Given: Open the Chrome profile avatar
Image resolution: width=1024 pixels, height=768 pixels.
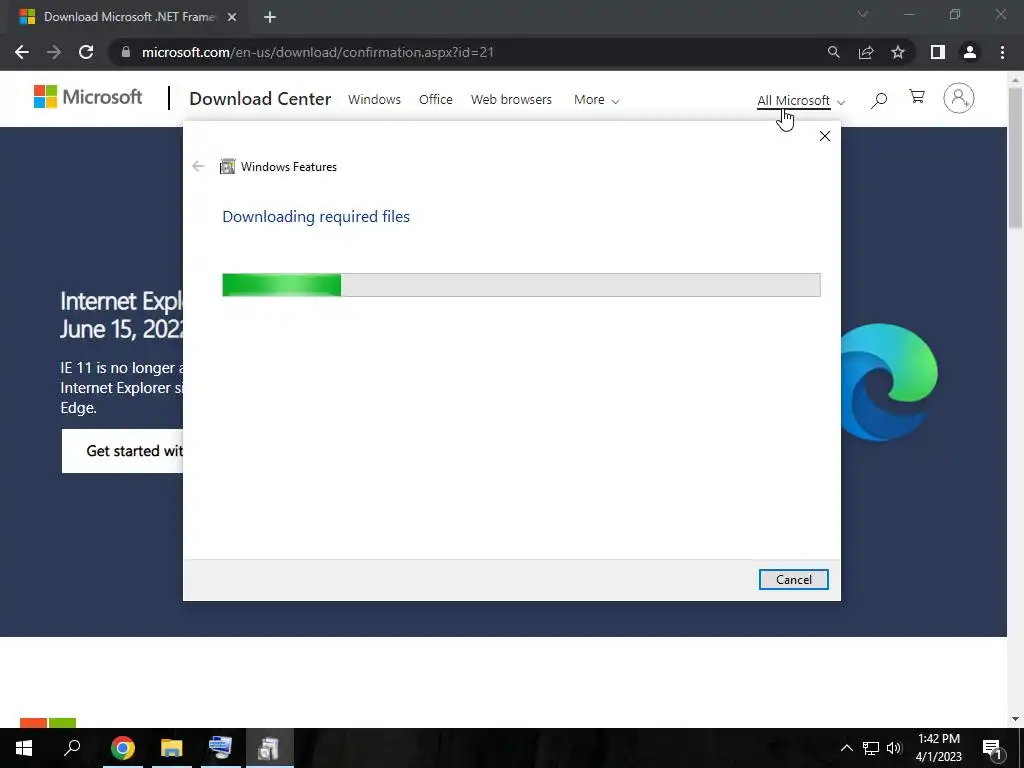Looking at the screenshot, I should [970, 52].
